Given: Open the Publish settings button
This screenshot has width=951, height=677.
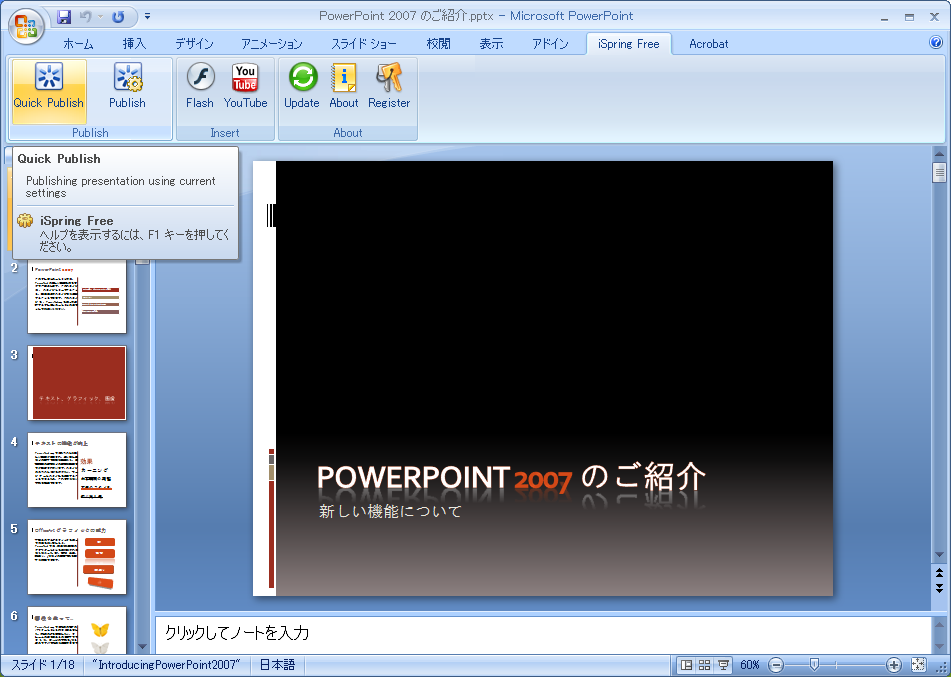Looking at the screenshot, I should tap(127, 86).
